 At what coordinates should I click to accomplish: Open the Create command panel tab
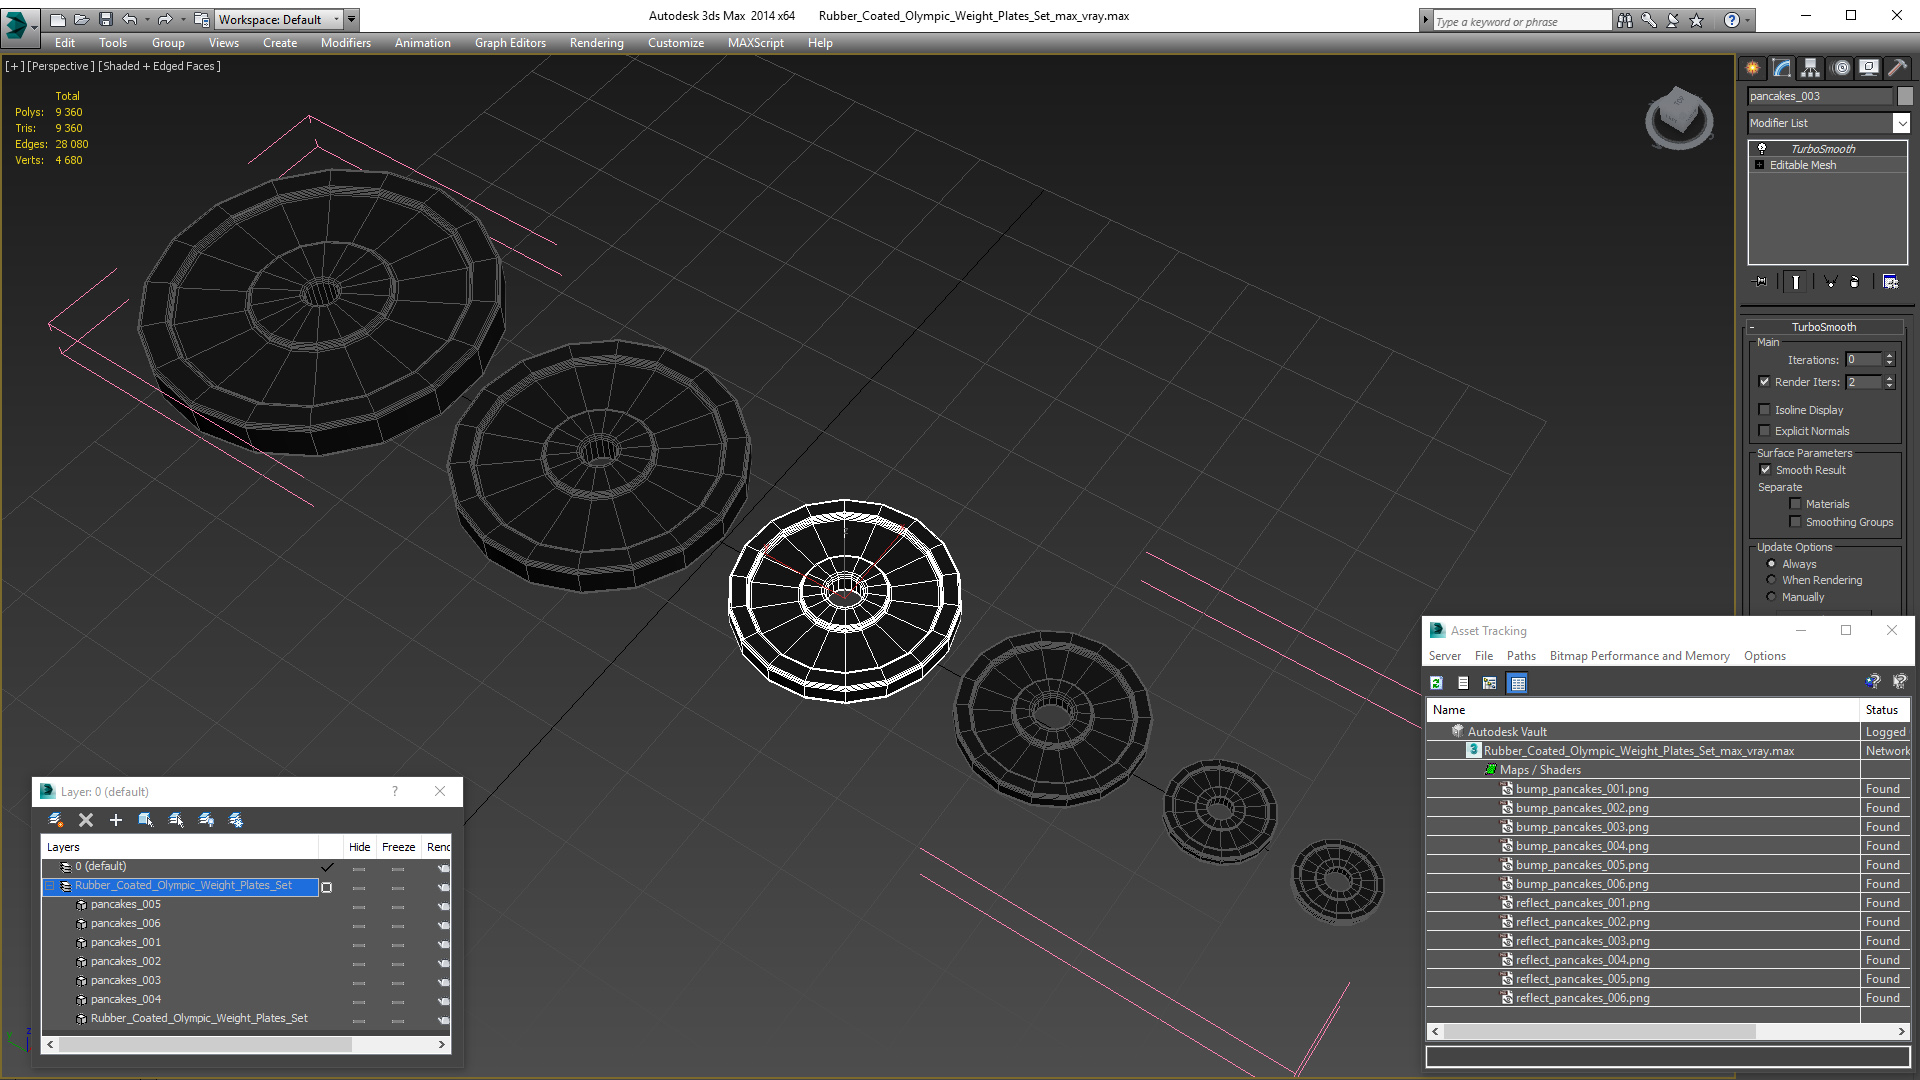point(1752,68)
